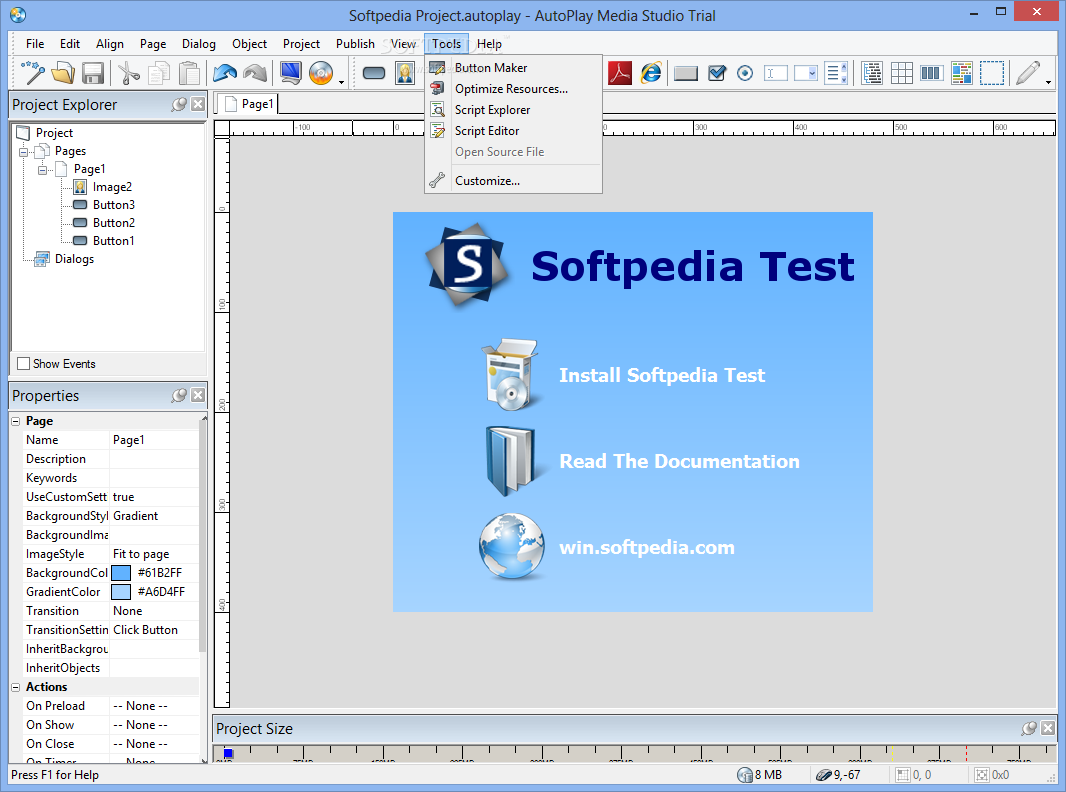Viewport: 1066px width, 792px height.
Task: Open the Project menu
Action: pyautogui.click(x=301, y=44)
